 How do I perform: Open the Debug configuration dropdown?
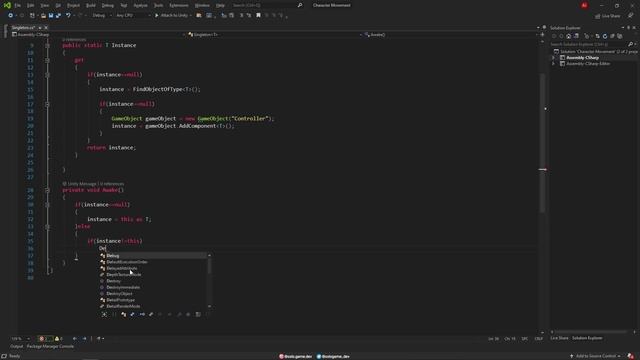click(x=101, y=16)
